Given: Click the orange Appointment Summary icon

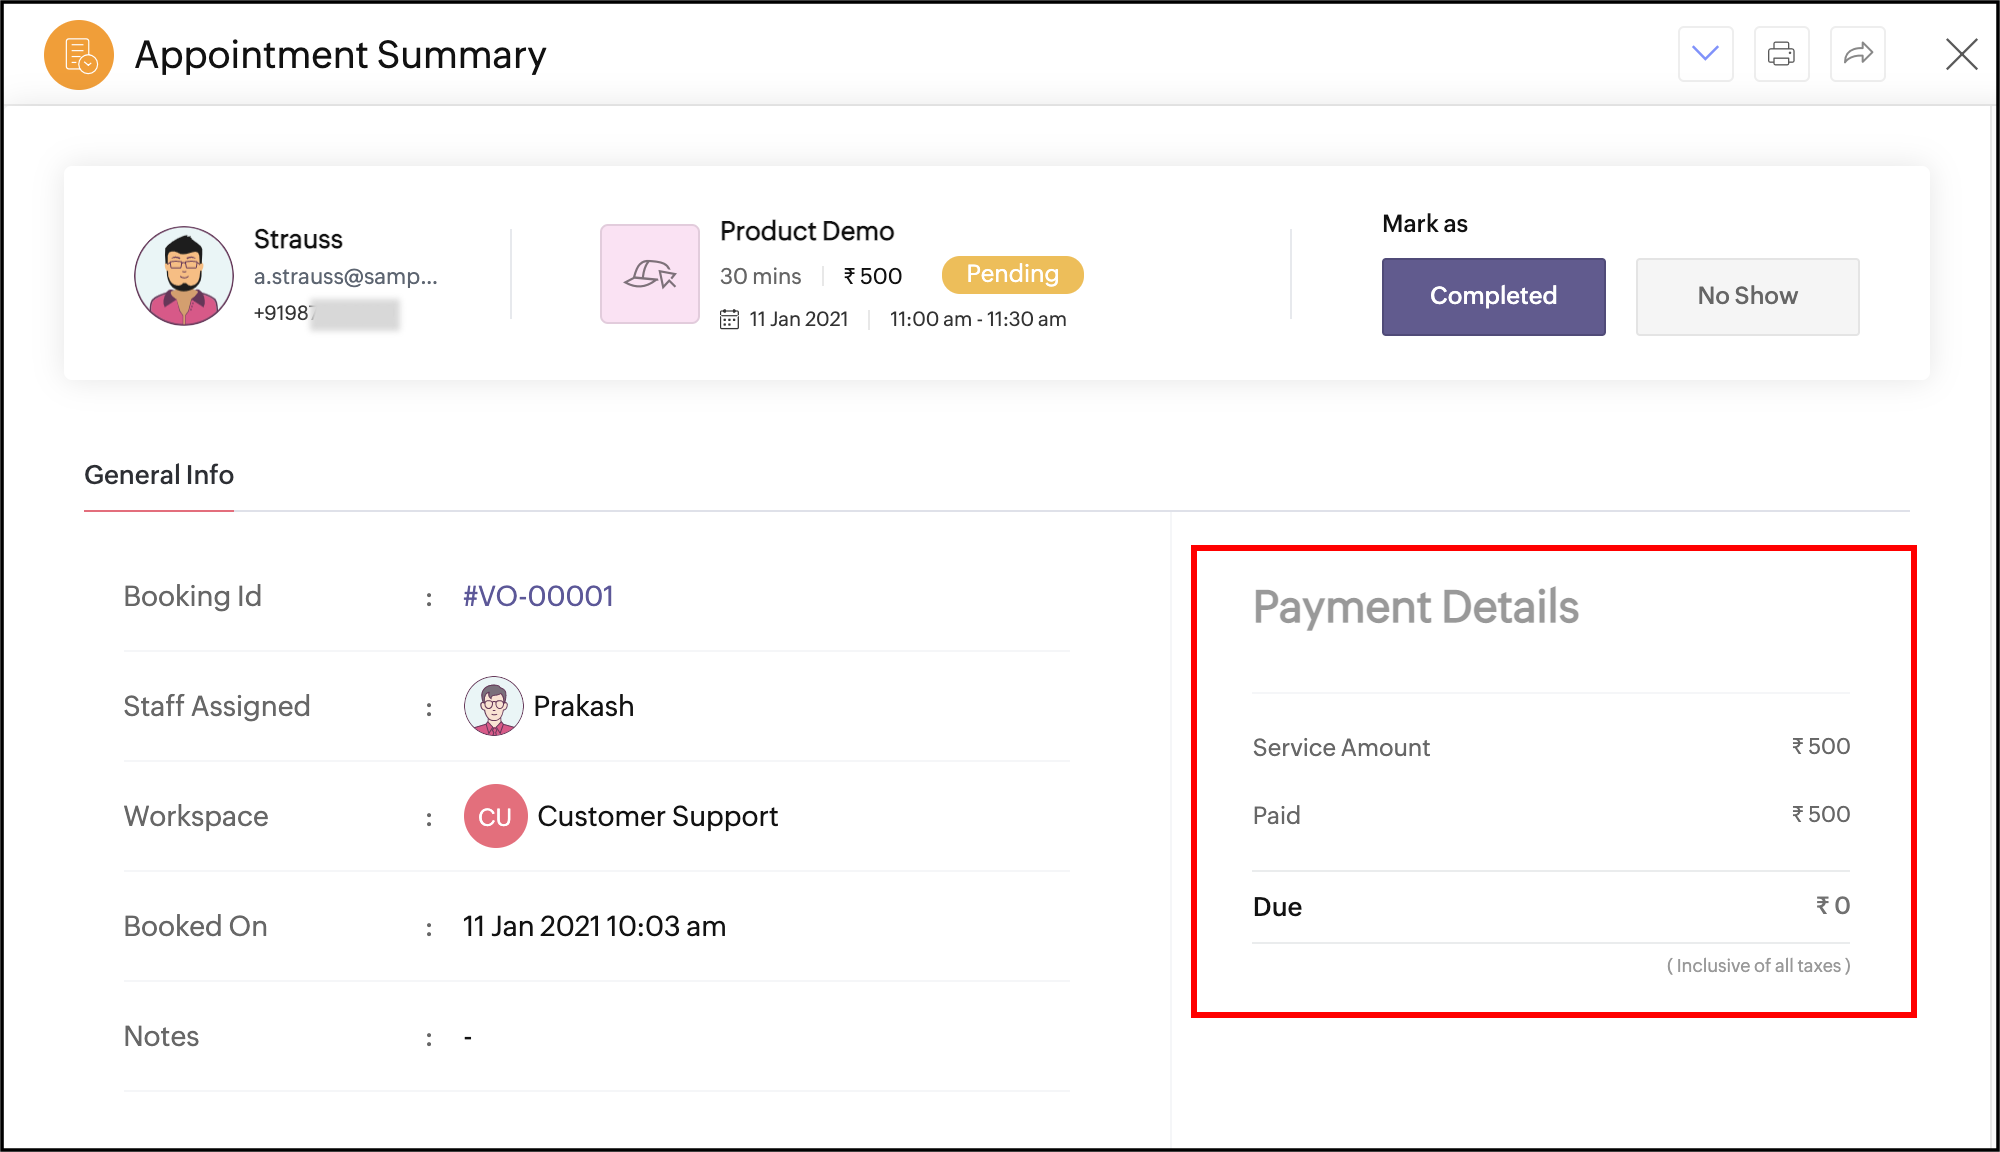Looking at the screenshot, I should pyautogui.click(x=79, y=55).
